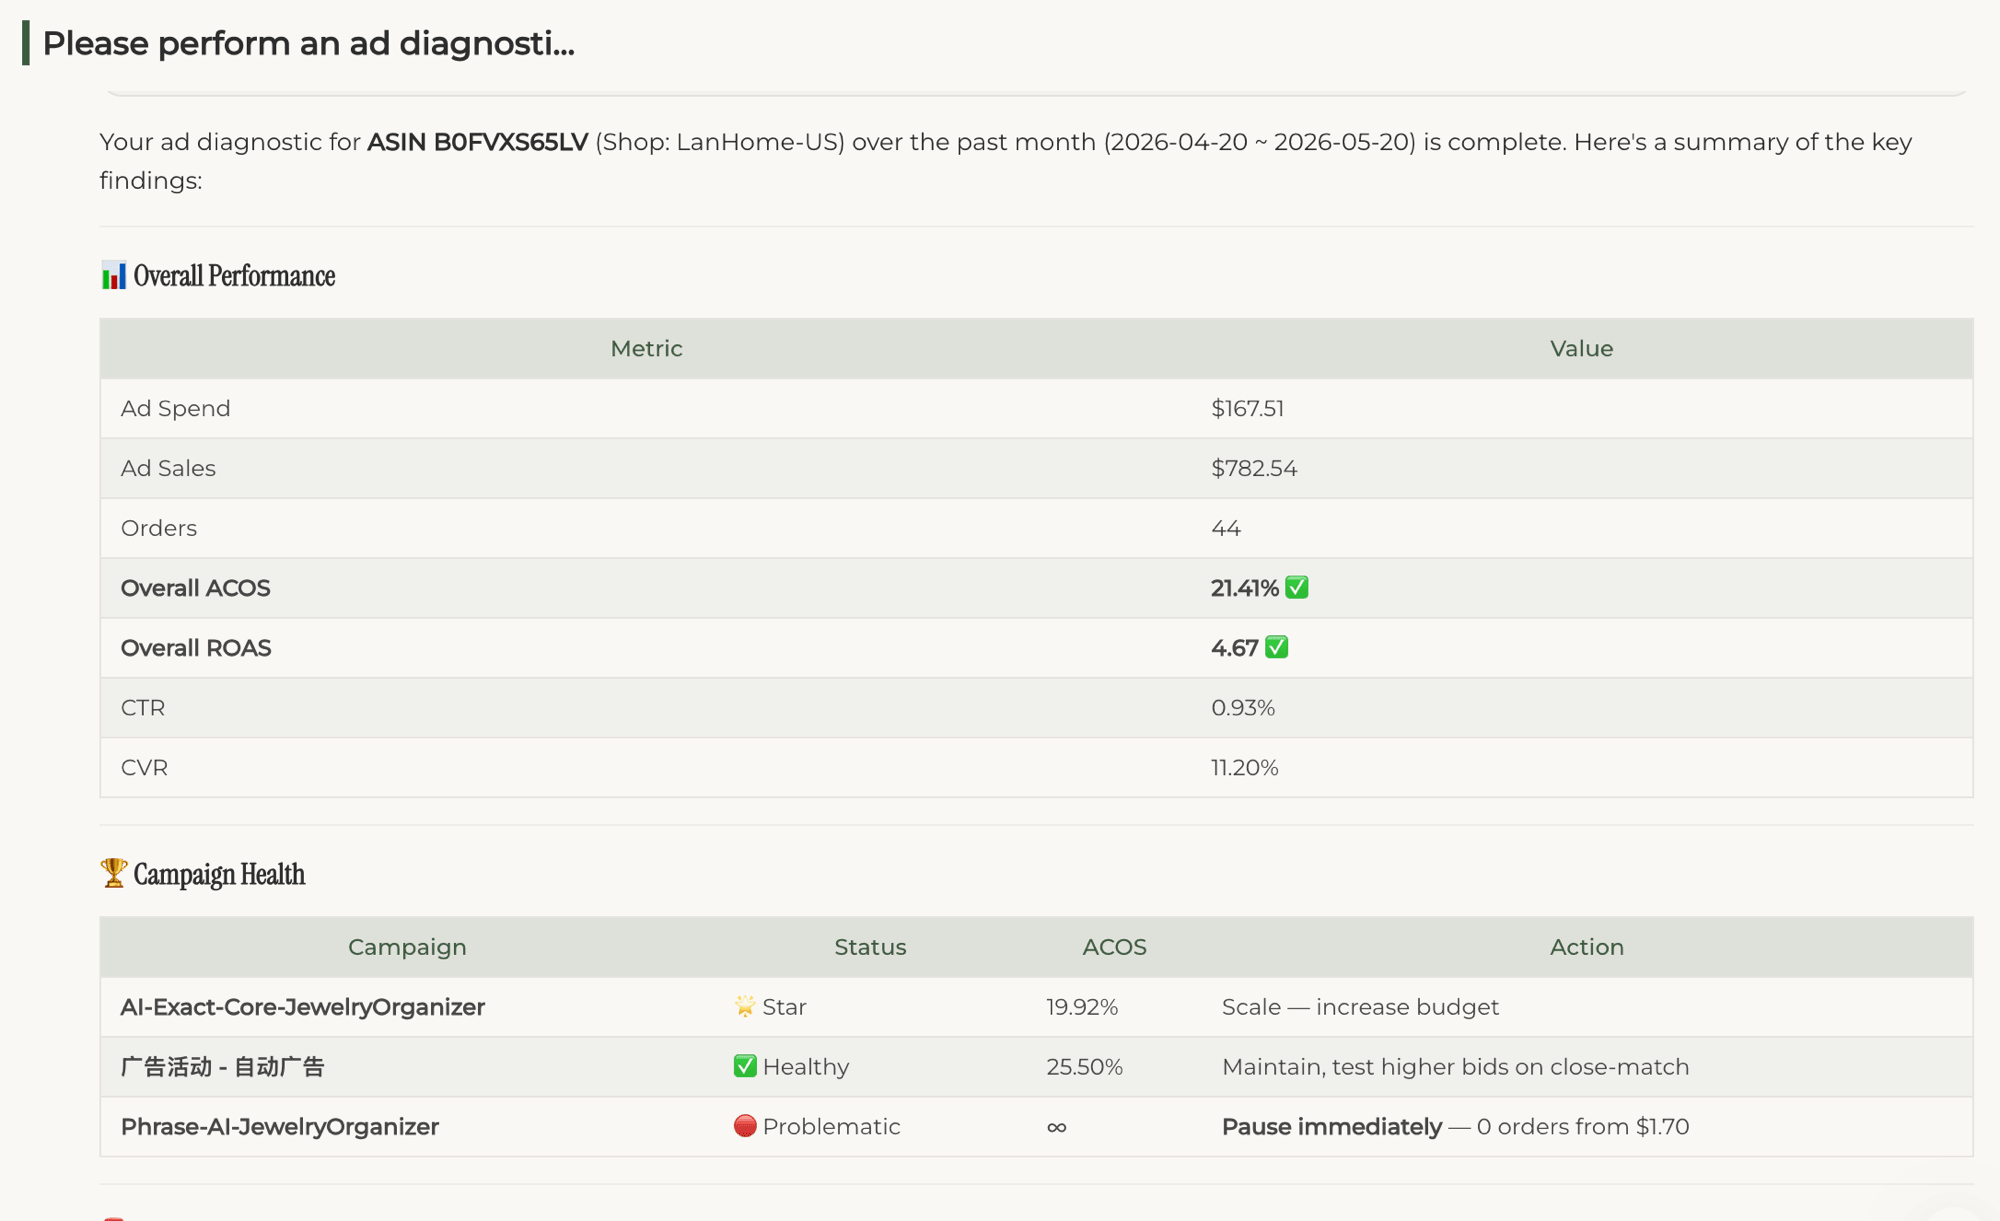Click 'Maintain, test higher bids on close-match'

1455,1067
